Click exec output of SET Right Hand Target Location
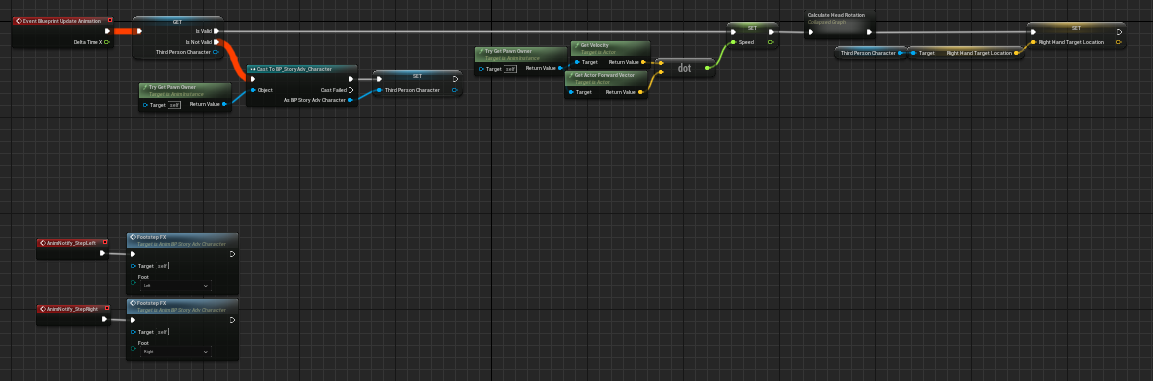The width and height of the screenshot is (1153, 381). [1118, 32]
